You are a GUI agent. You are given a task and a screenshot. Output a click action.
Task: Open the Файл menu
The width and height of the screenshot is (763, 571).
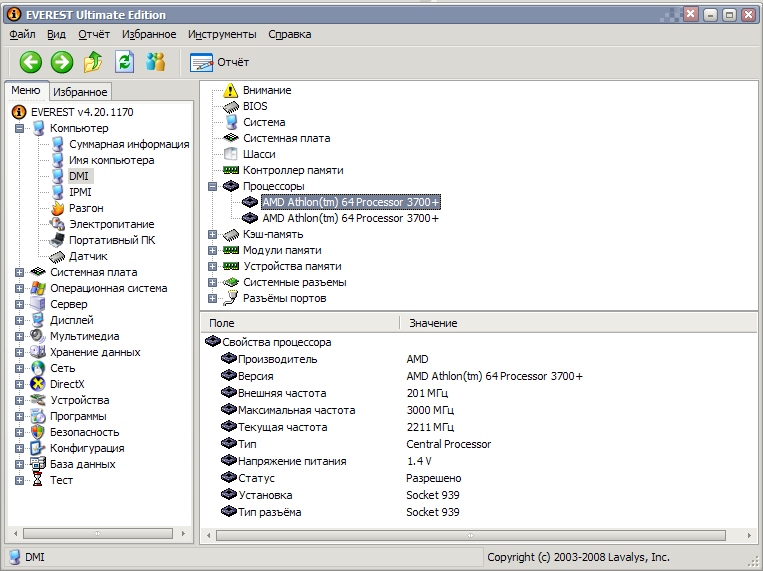click(22, 35)
